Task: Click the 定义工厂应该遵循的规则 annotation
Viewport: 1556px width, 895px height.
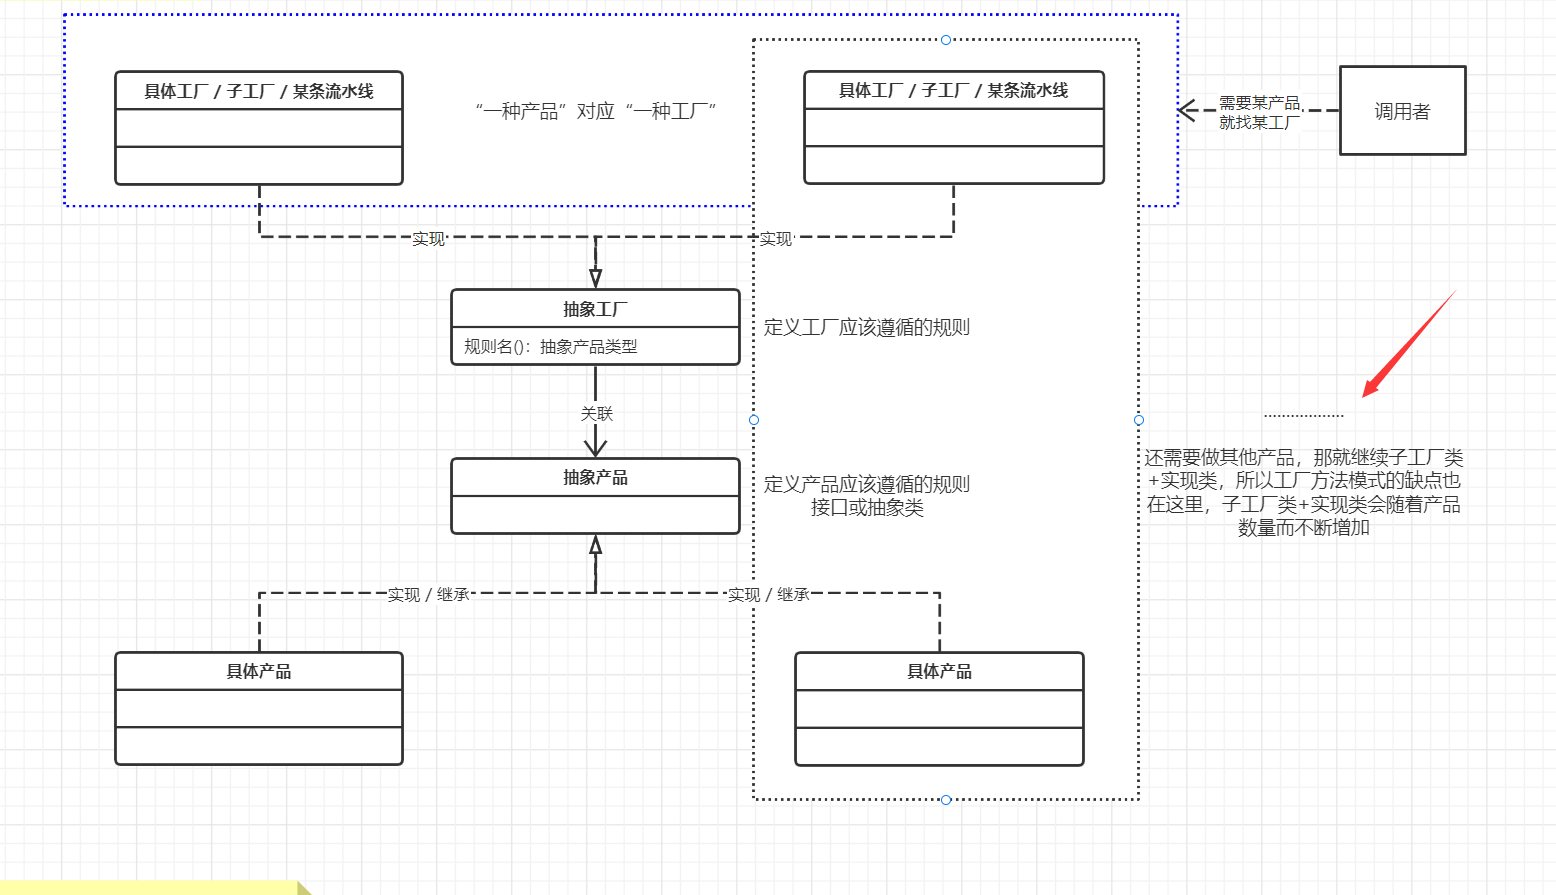Action: tap(867, 327)
